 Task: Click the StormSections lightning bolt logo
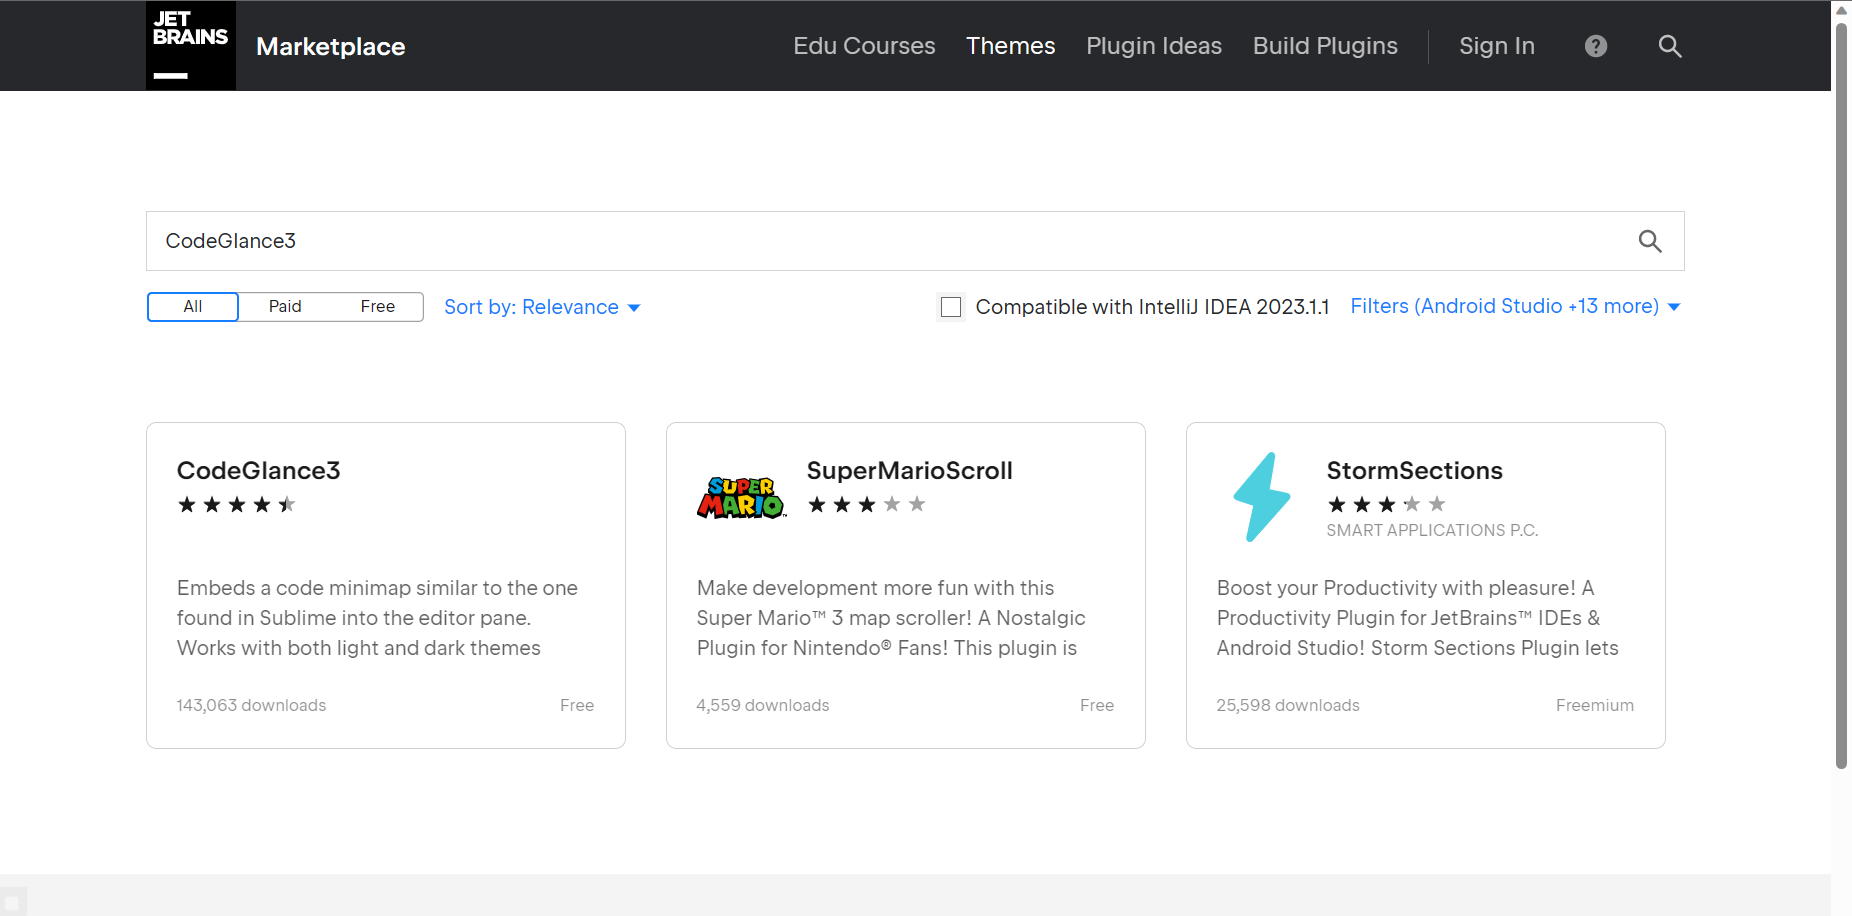click(x=1262, y=497)
